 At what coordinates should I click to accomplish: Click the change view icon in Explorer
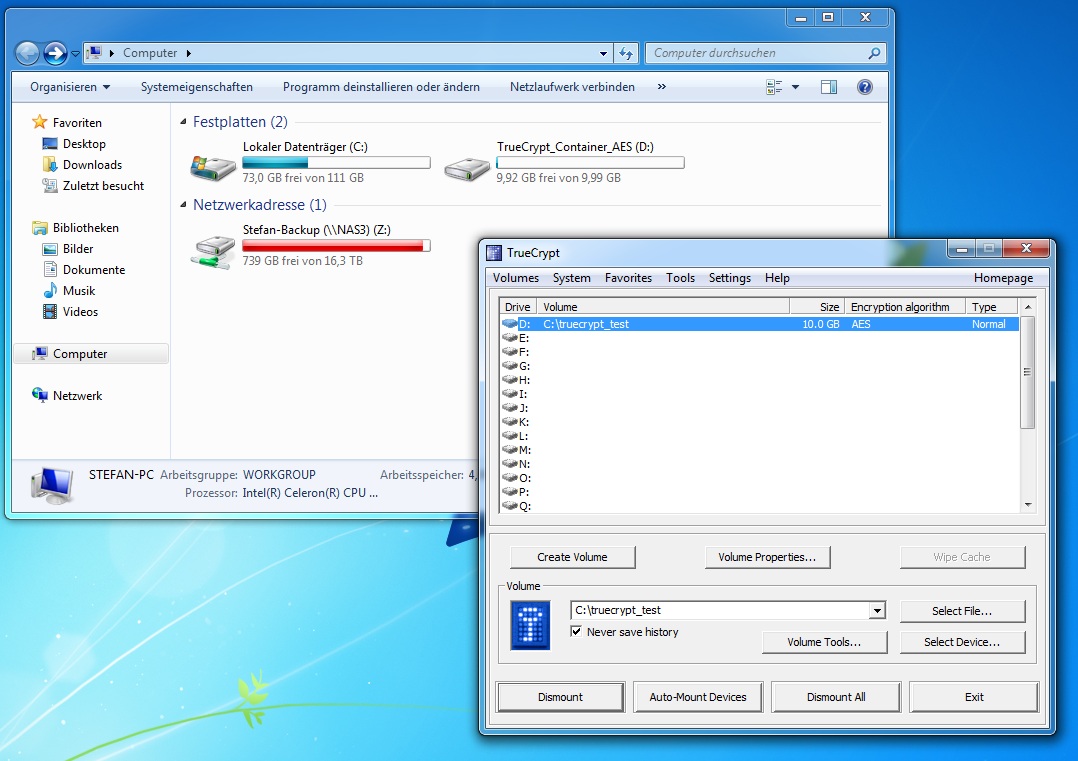coord(774,87)
